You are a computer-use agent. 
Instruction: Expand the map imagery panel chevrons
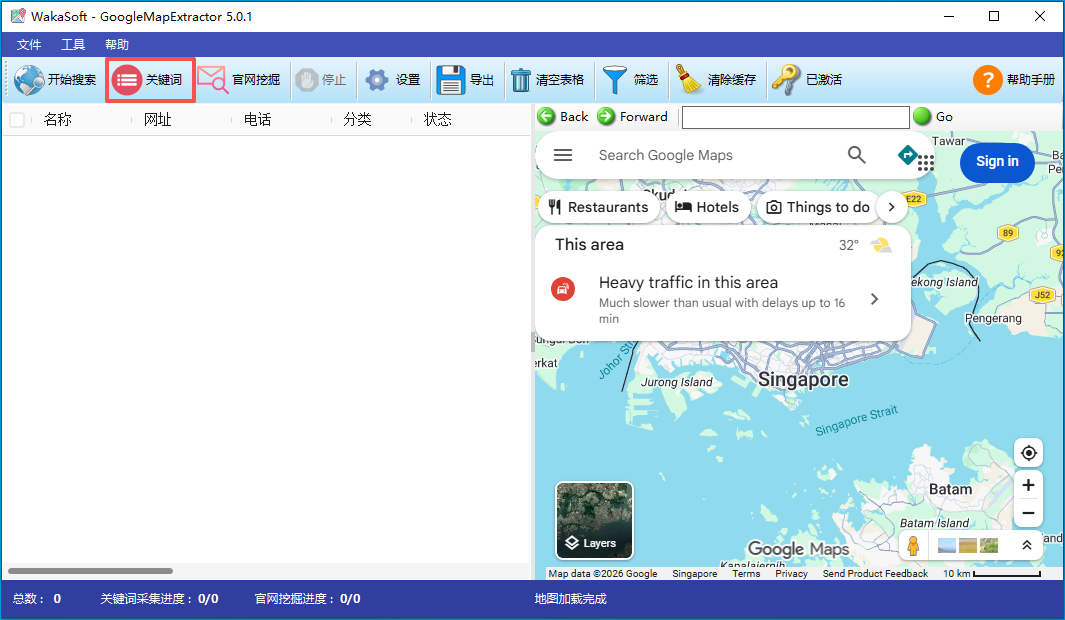click(x=1026, y=545)
